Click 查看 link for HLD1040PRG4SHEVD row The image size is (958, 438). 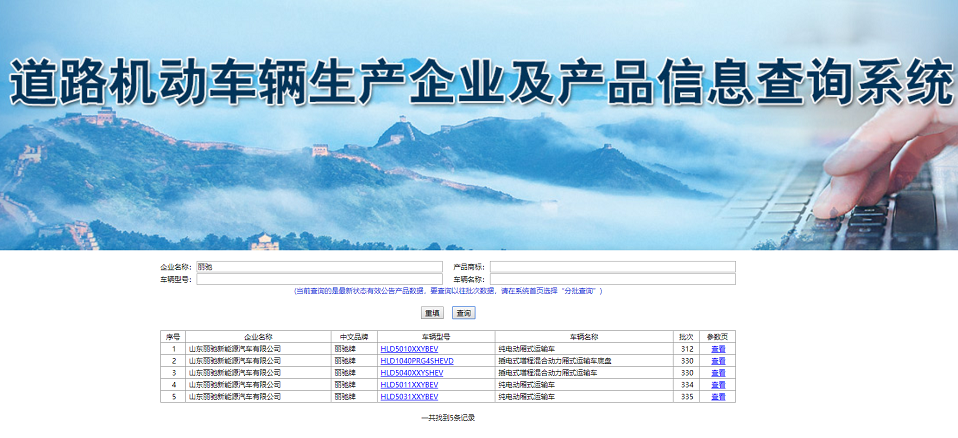pyautogui.click(x=718, y=361)
